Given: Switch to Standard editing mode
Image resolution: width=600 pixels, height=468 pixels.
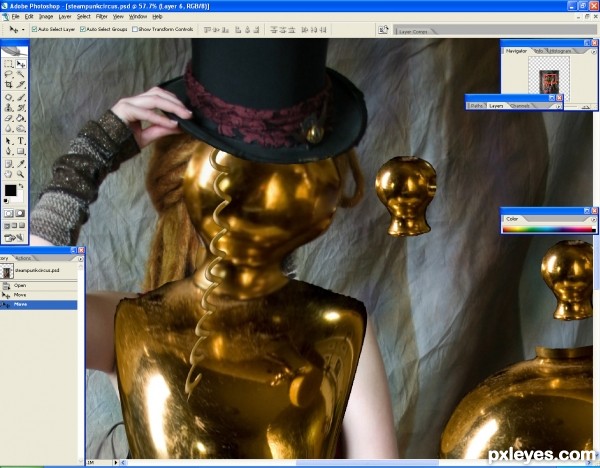Looking at the screenshot, I should tap(9, 214).
